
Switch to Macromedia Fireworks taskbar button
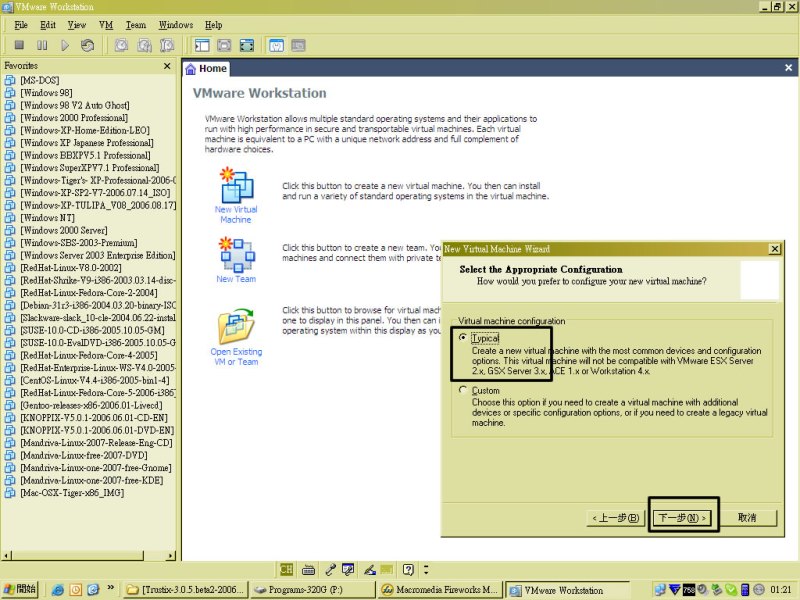tap(439, 590)
